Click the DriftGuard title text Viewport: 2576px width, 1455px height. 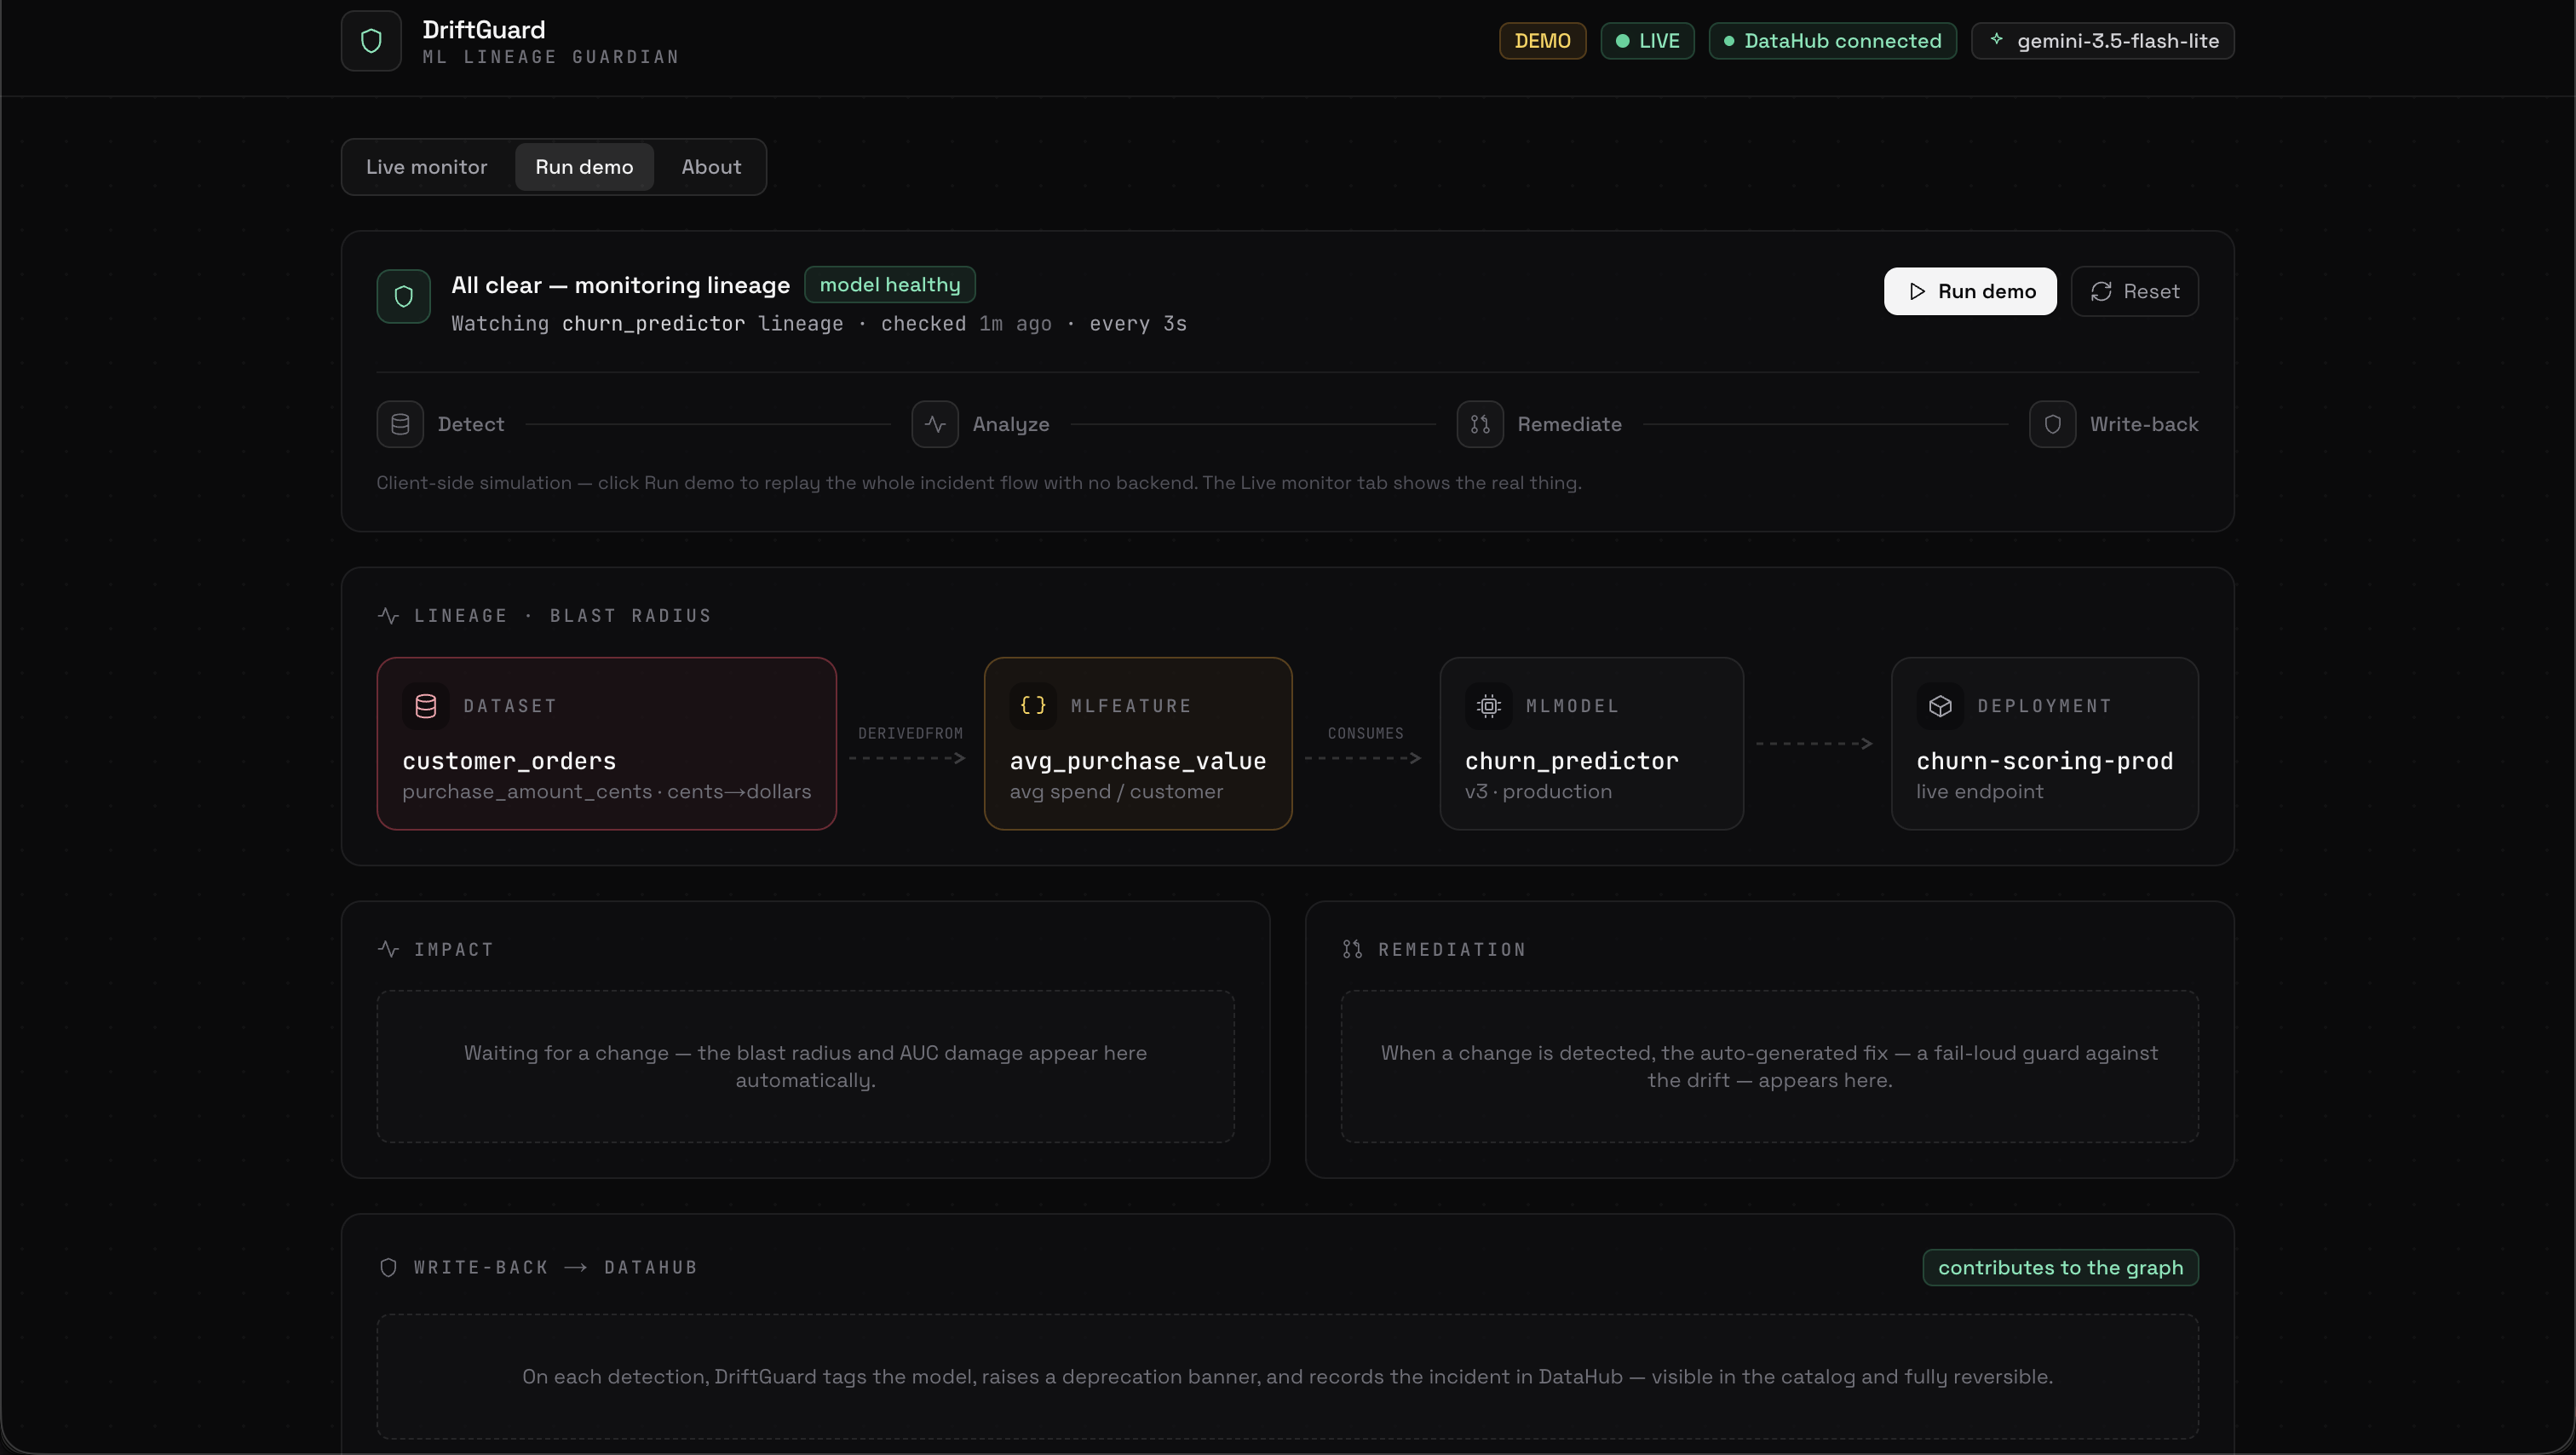point(484,30)
